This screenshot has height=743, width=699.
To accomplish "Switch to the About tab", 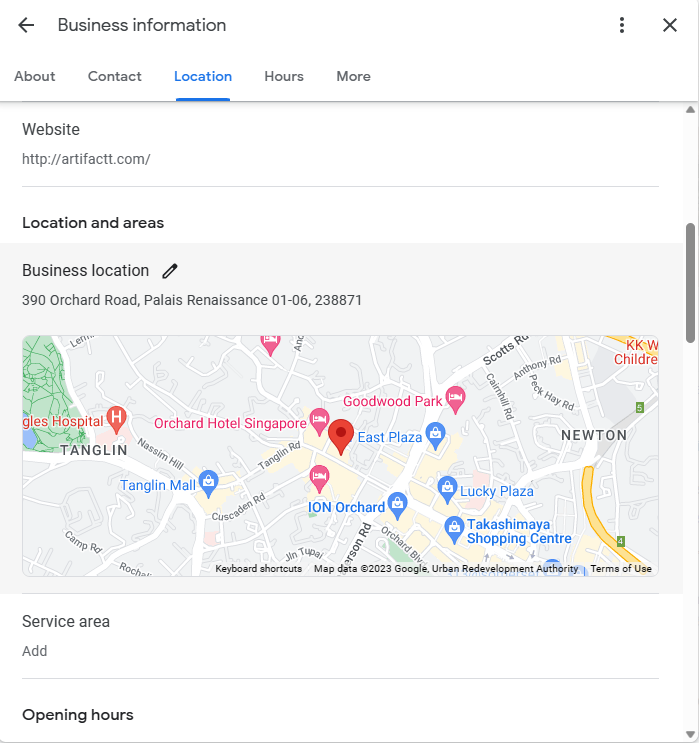I will 35,76.
